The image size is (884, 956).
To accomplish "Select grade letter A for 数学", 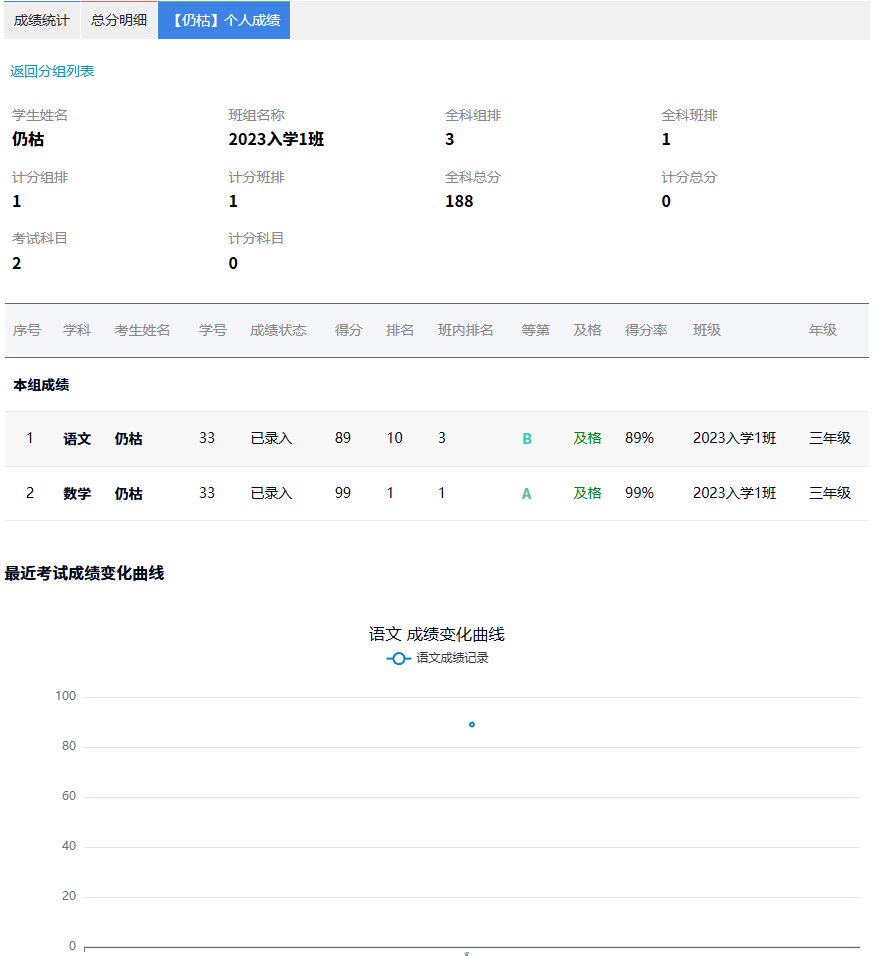I will point(527,492).
